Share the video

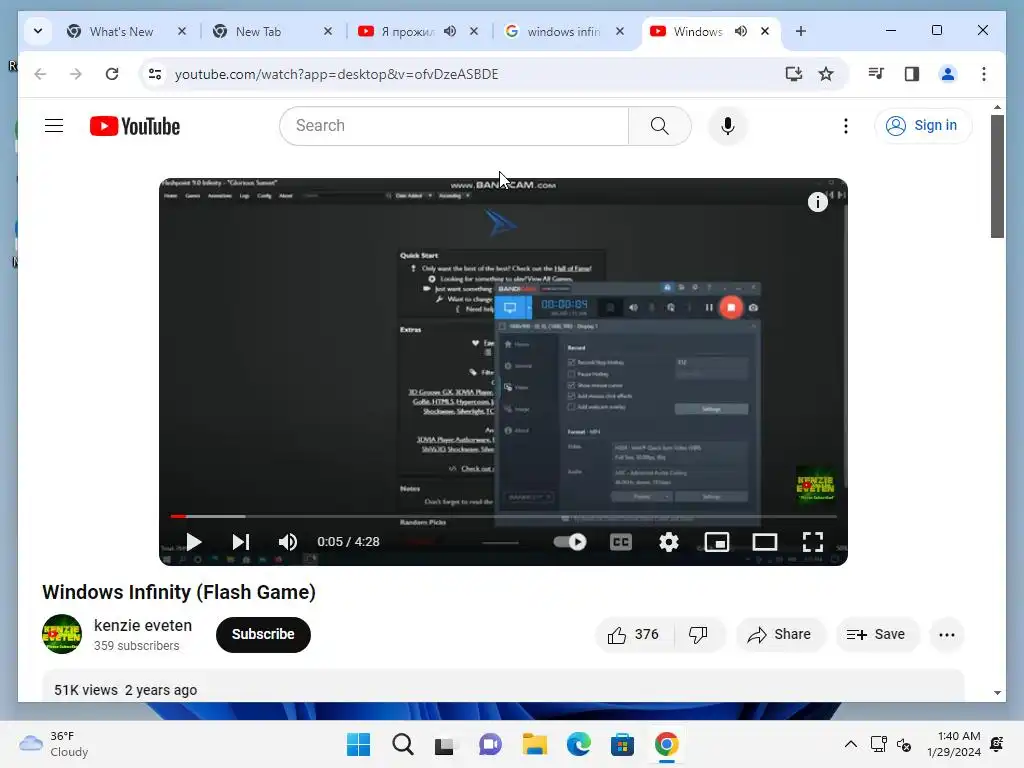coord(780,634)
